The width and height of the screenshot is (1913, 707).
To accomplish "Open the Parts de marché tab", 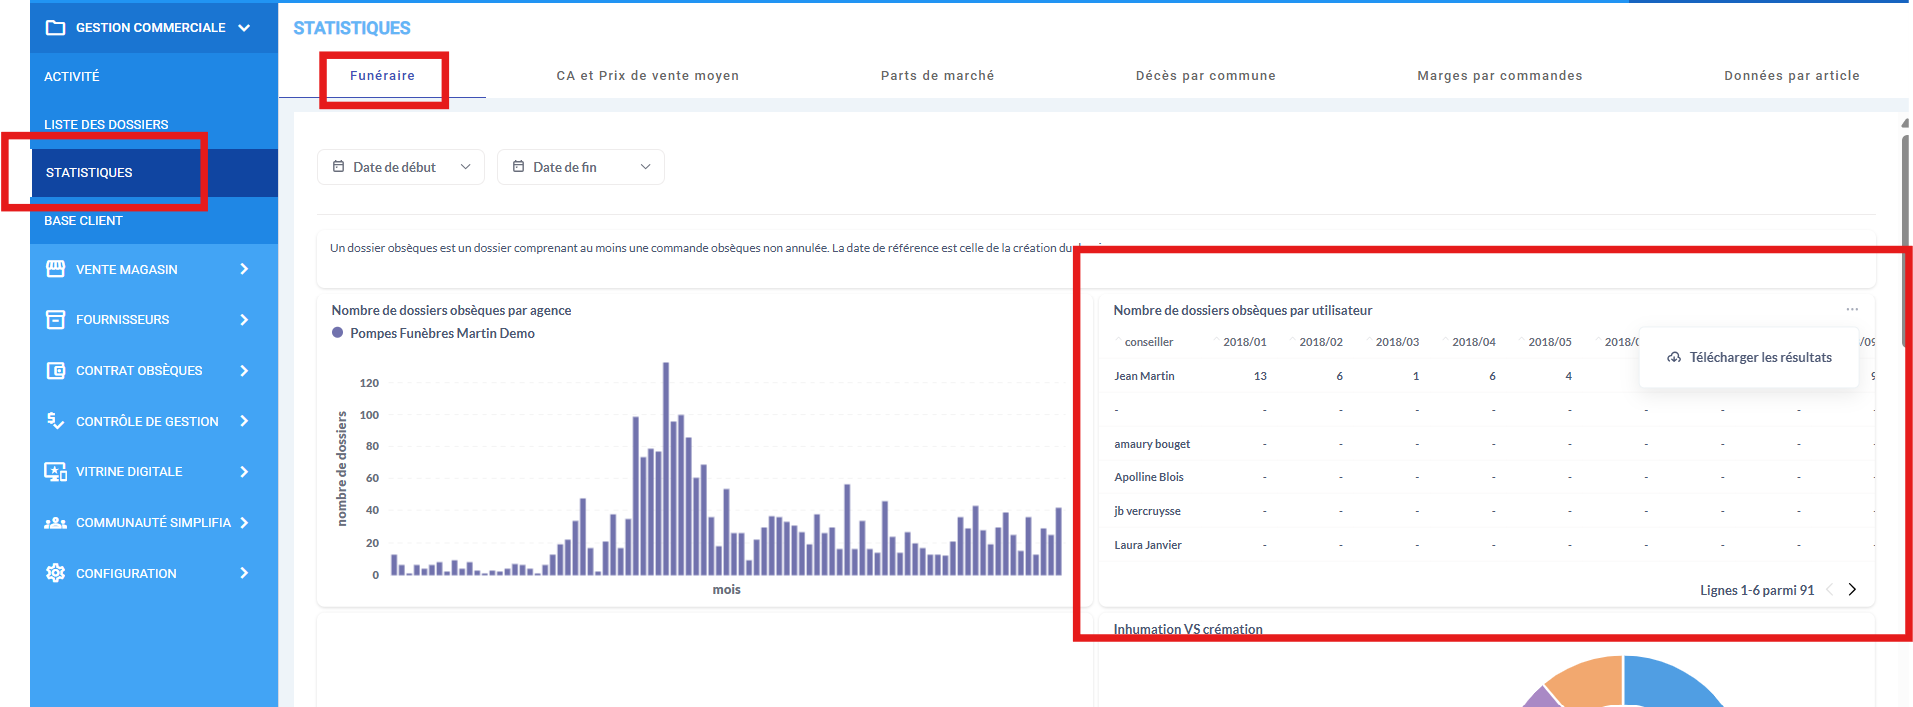I will [937, 76].
